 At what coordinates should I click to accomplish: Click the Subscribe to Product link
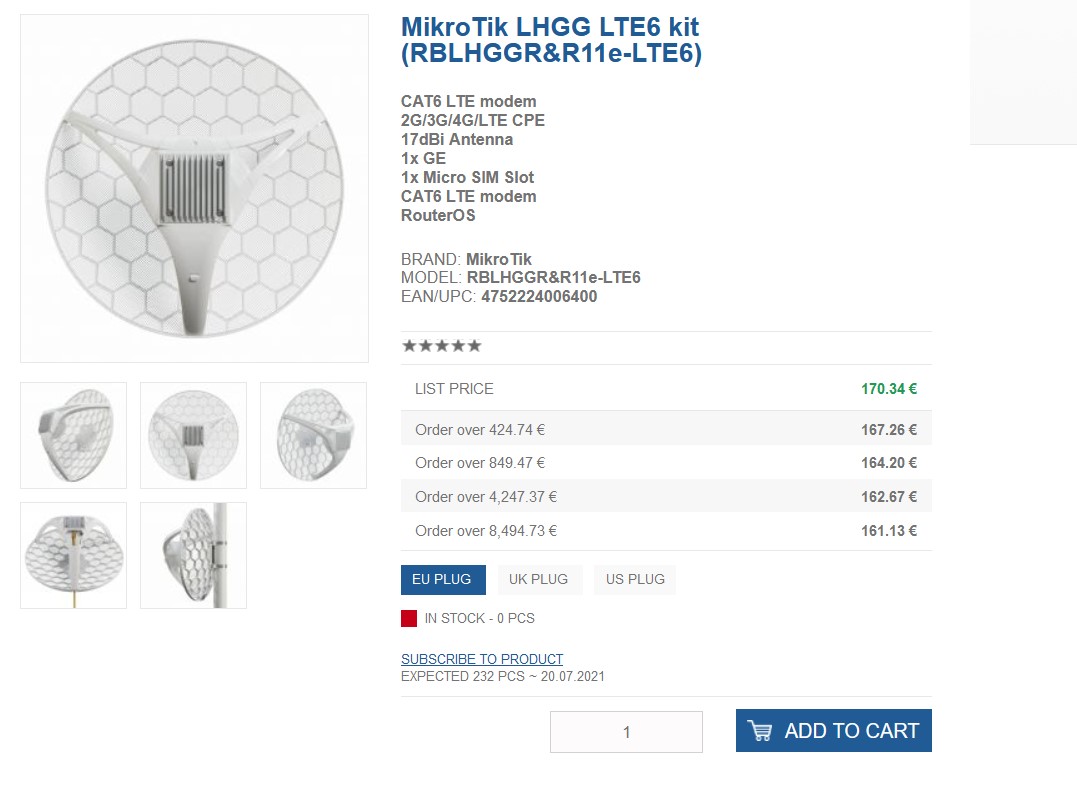tap(482, 659)
